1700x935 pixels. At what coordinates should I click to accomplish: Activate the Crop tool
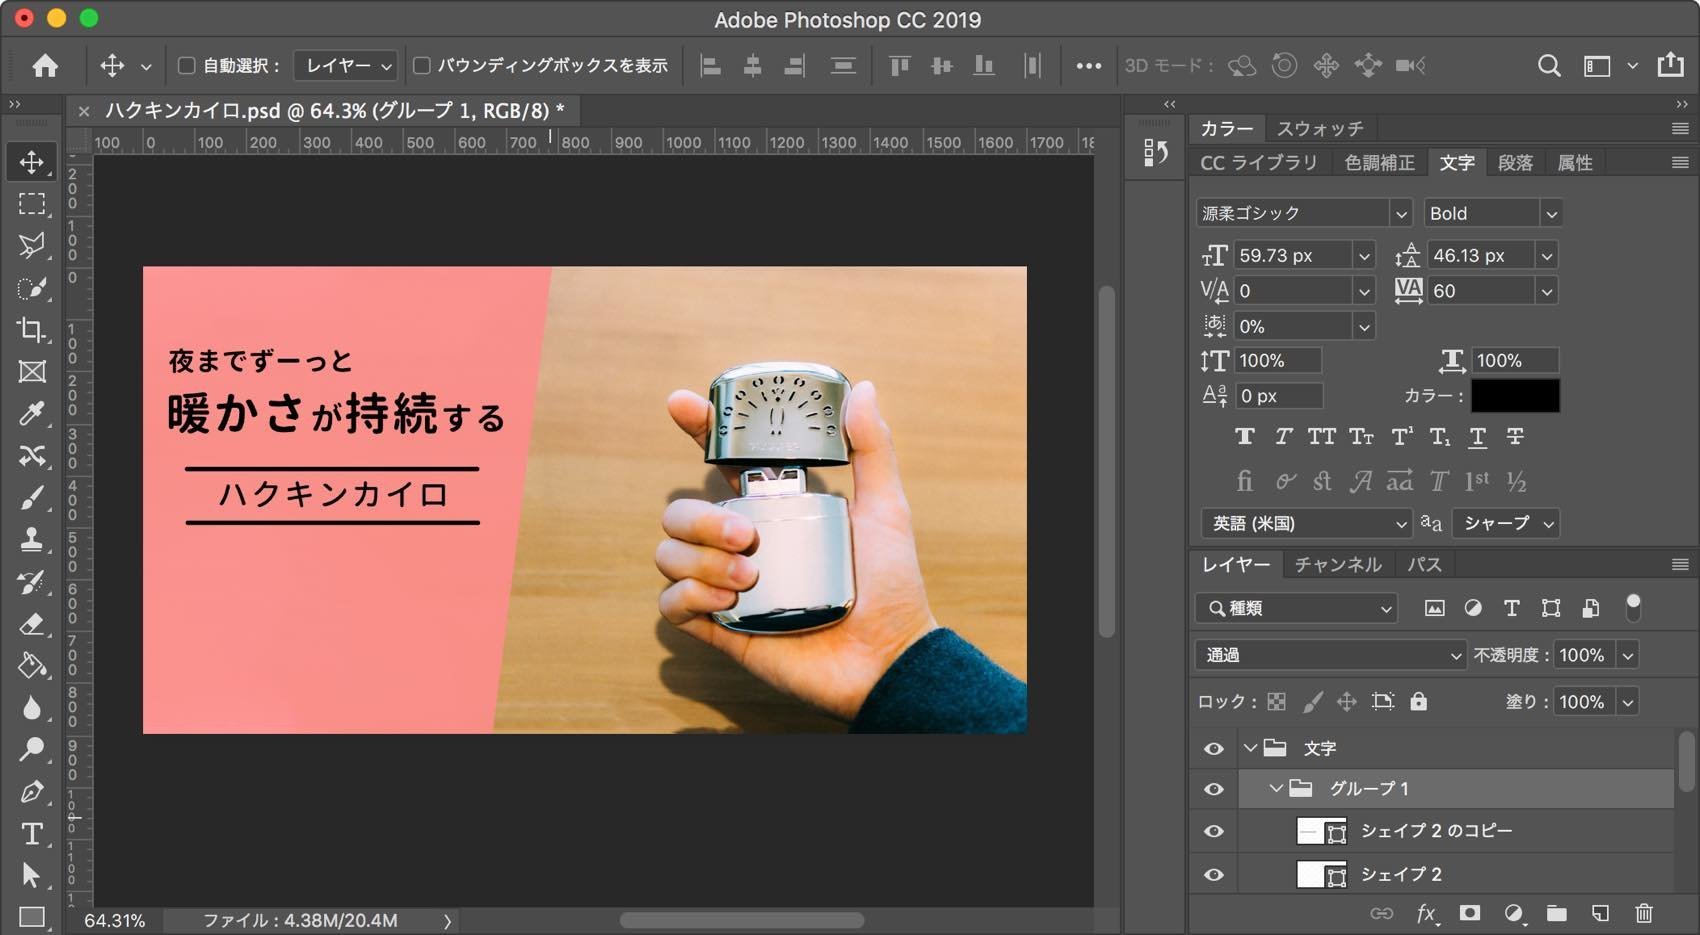[x=32, y=330]
